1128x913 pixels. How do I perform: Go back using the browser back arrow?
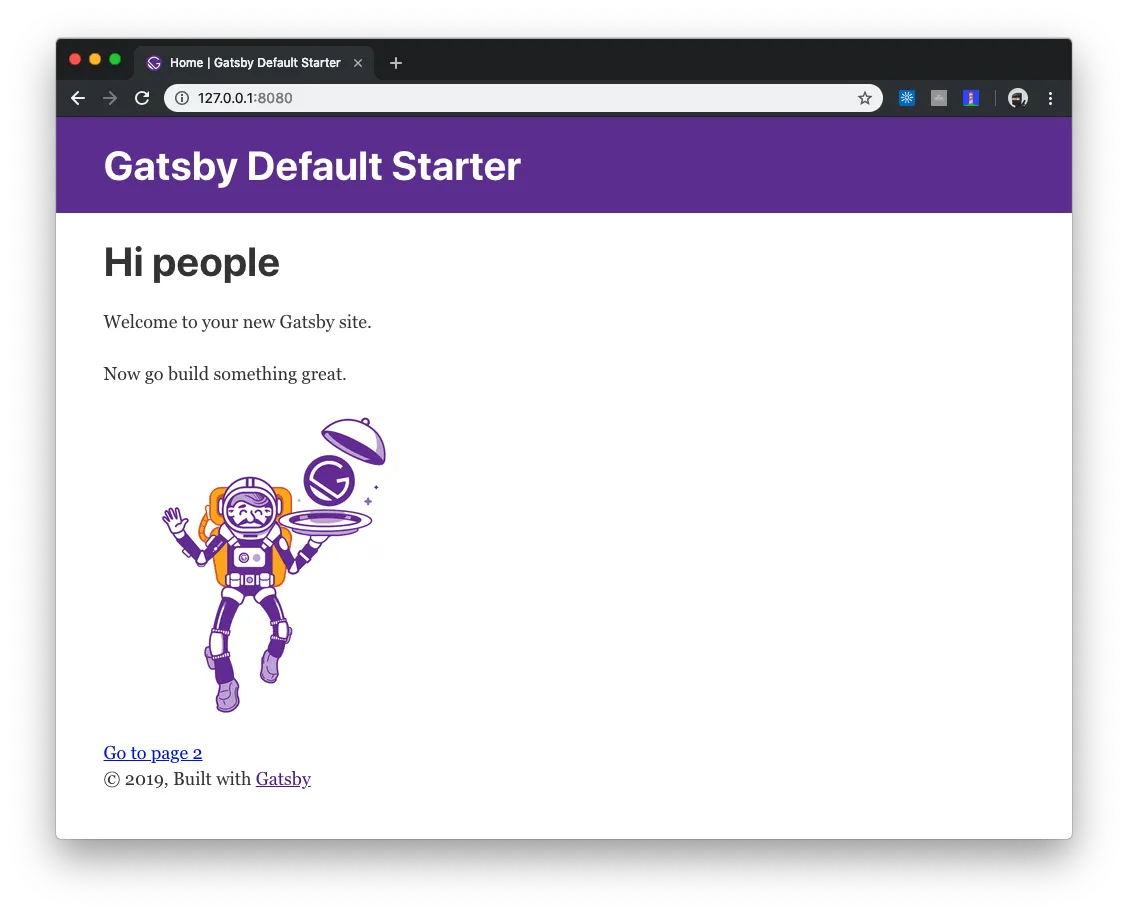click(78, 98)
